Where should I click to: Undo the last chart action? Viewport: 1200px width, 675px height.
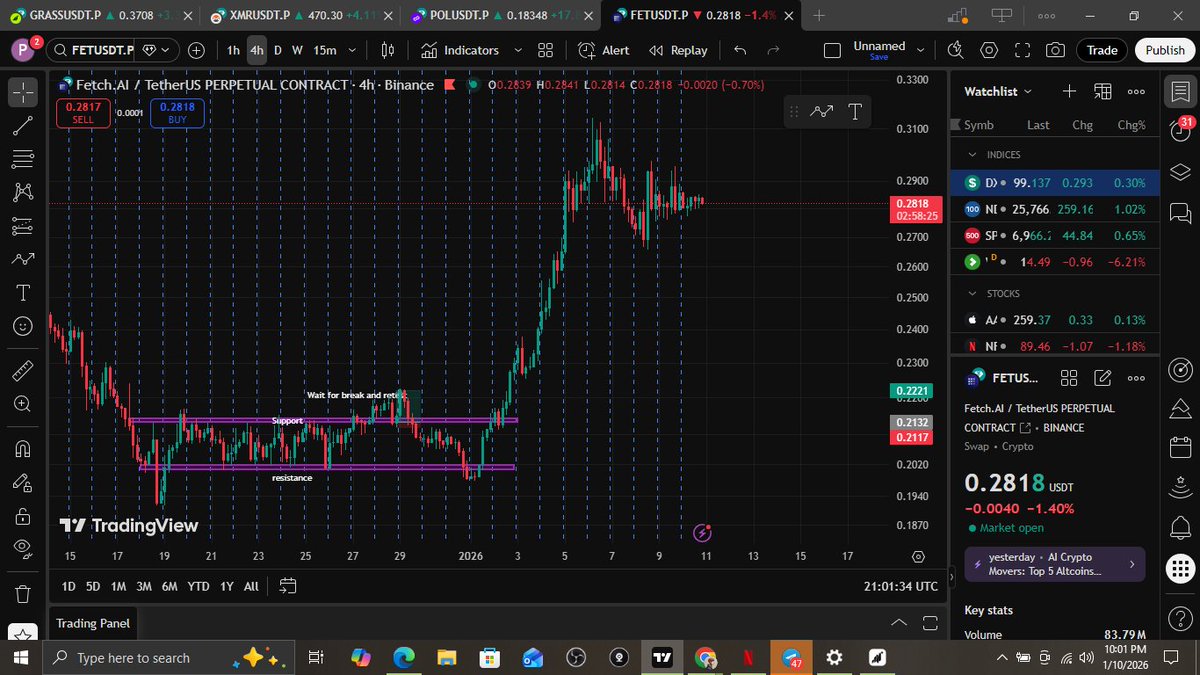(x=740, y=50)
